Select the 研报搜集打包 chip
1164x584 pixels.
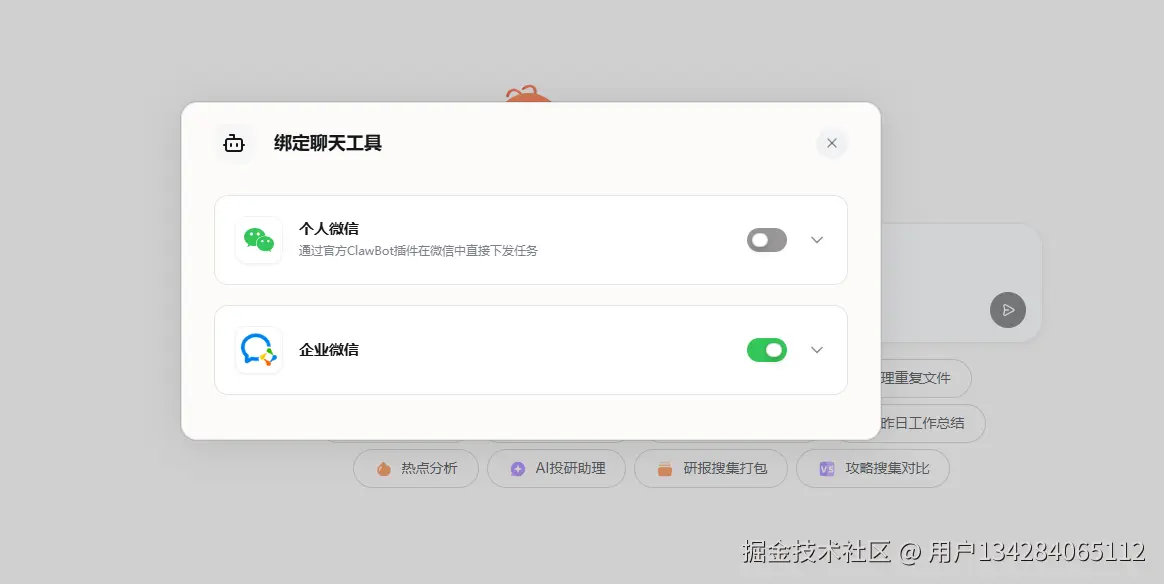point(711,468)
